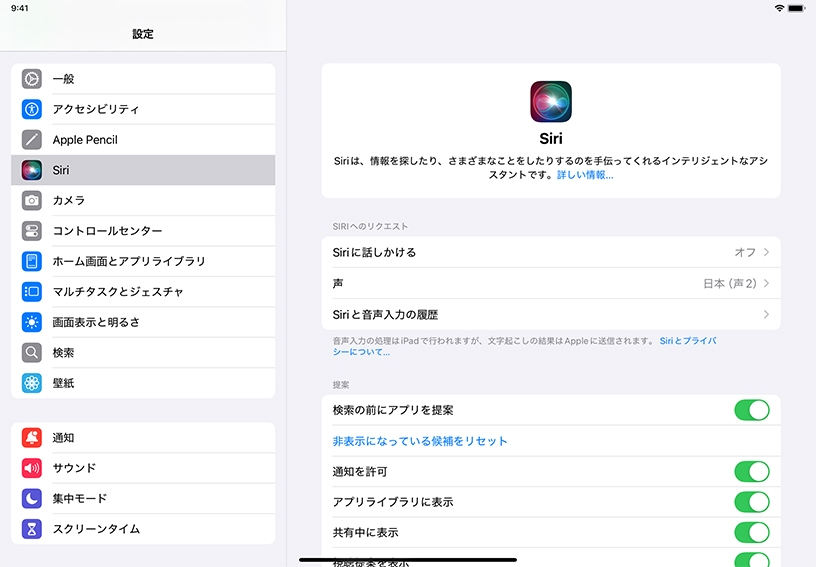Open Siriに話しかける options chevron
The height and width of the screenshot is (567, 816).
[766, 253]
